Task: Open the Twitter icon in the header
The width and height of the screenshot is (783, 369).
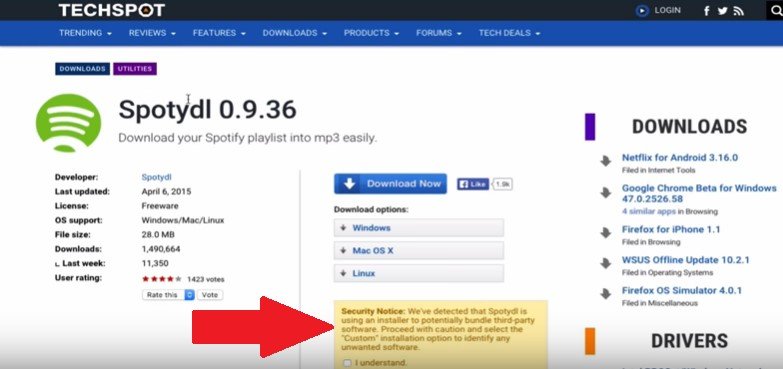Action: pos(722,11)
